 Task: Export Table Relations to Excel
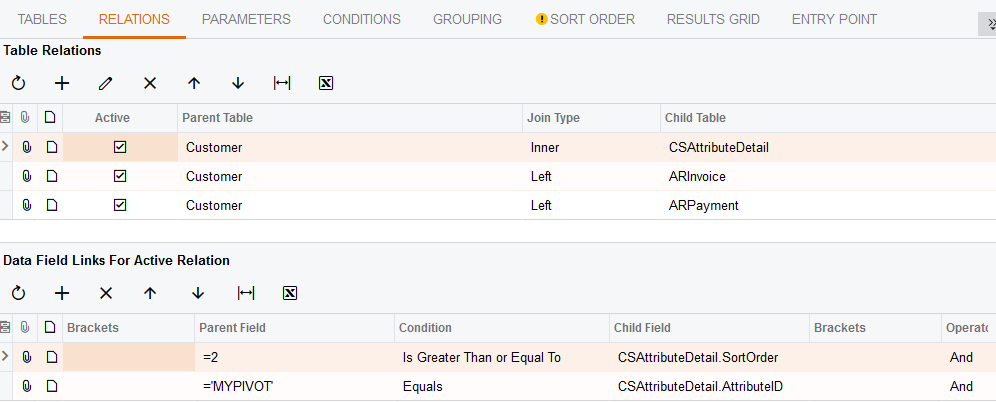[325, 83]
